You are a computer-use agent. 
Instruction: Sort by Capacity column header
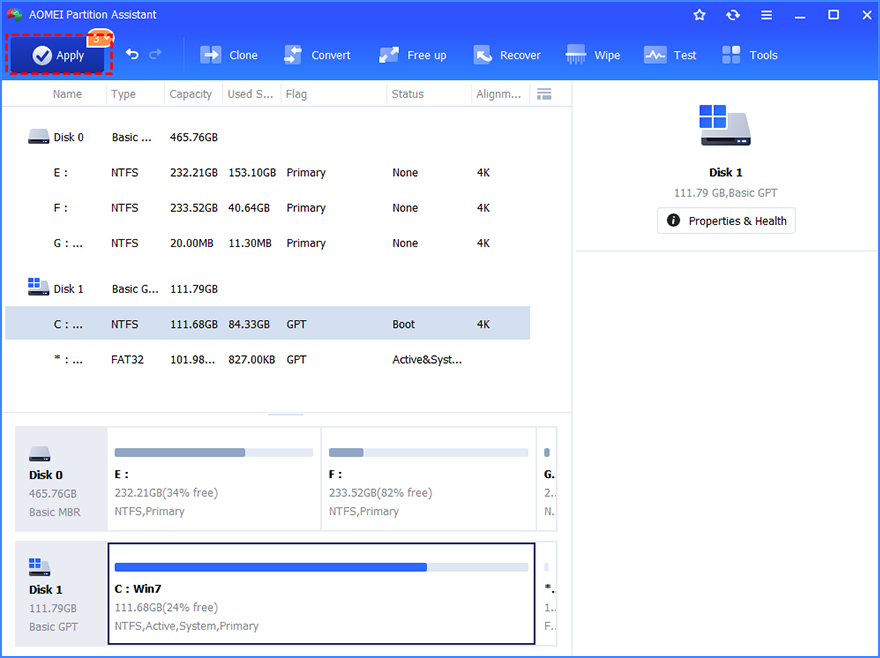(191, 94)
